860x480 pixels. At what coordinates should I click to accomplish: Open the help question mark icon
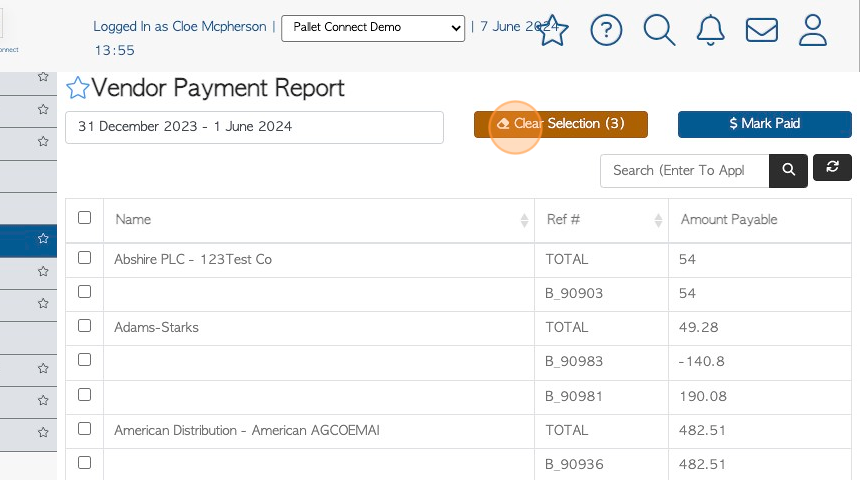(606, 30)
